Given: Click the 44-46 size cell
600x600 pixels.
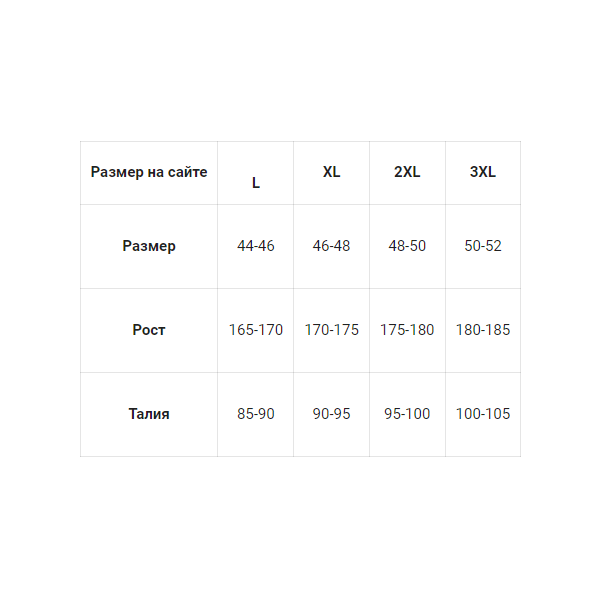Looking at the screenshot, I should click(x=256, y=246).
